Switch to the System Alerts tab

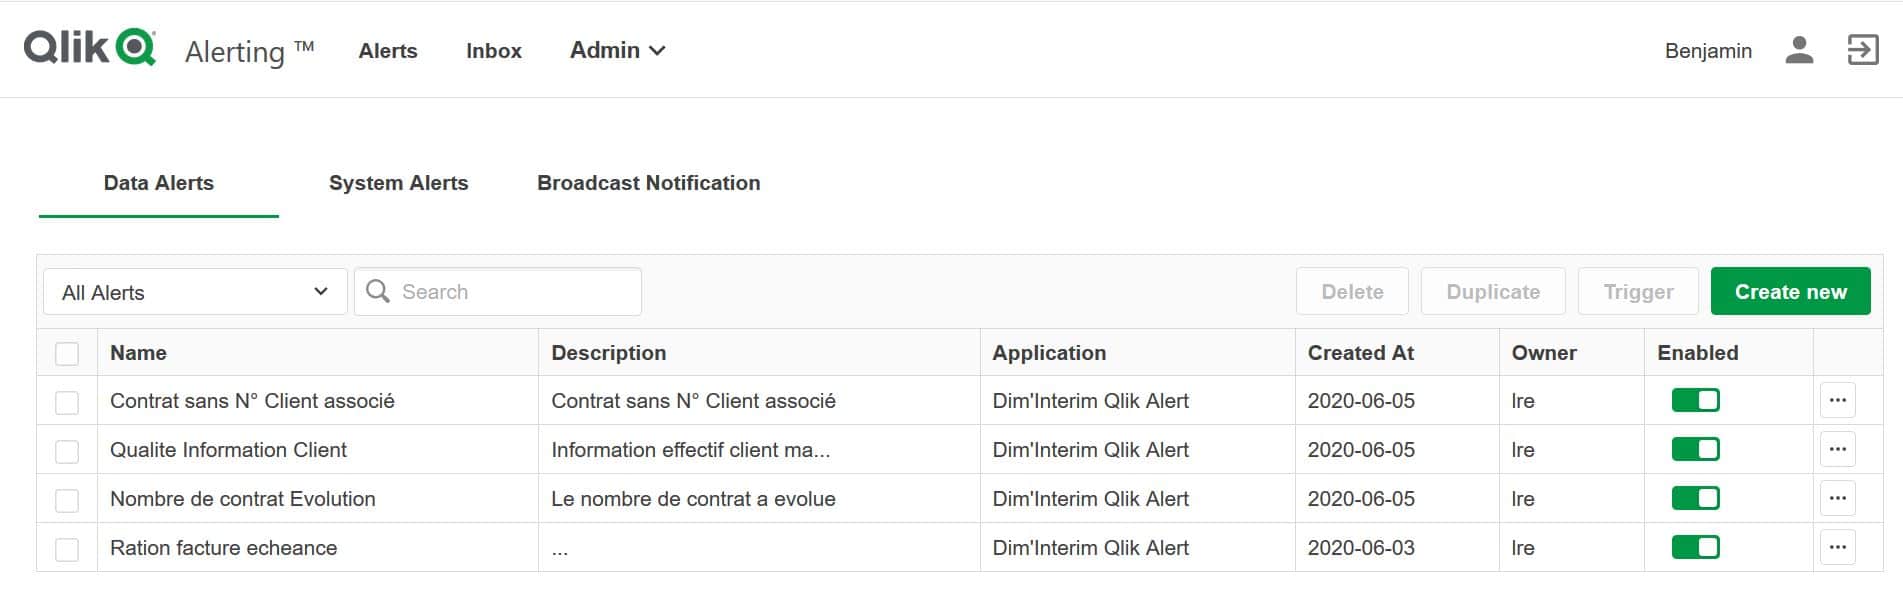tap(398, 183)
